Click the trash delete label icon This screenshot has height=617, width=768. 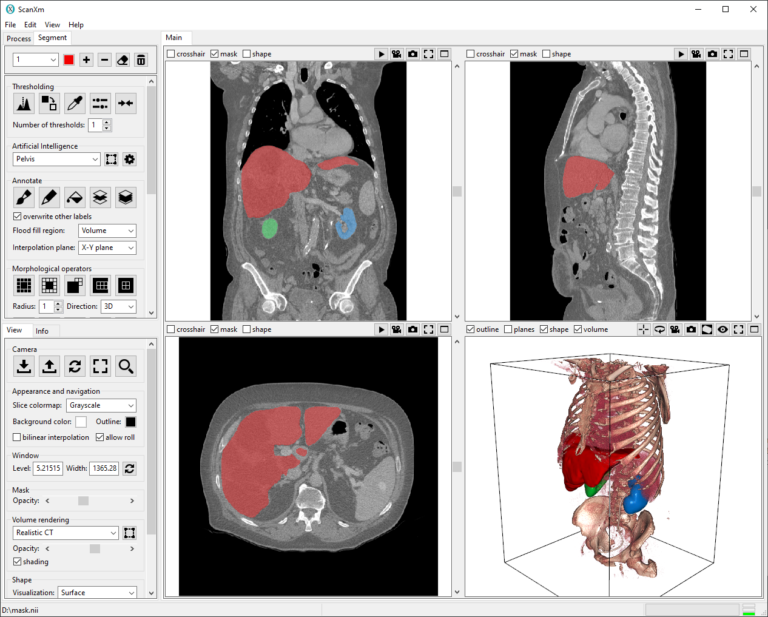click(x=141, y=60)
